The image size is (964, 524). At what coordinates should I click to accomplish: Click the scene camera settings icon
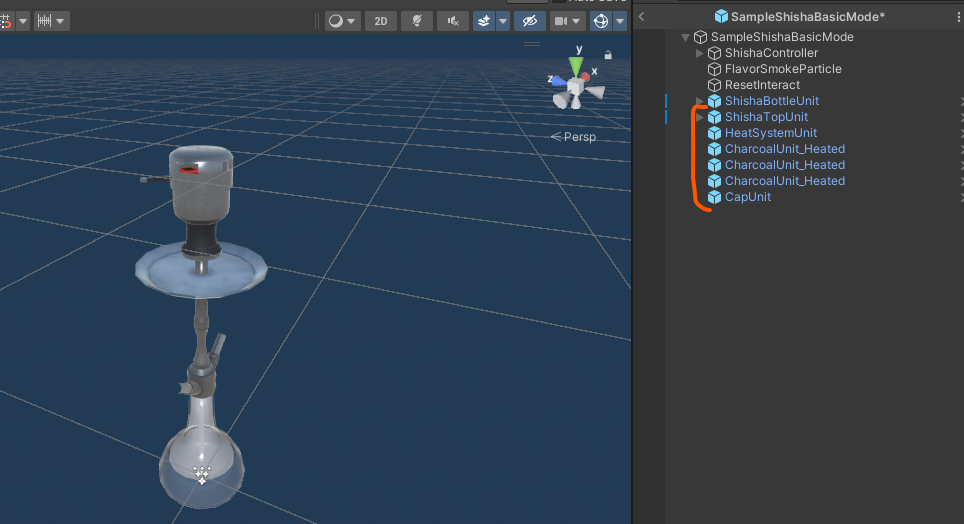click(x=561, y=21)
